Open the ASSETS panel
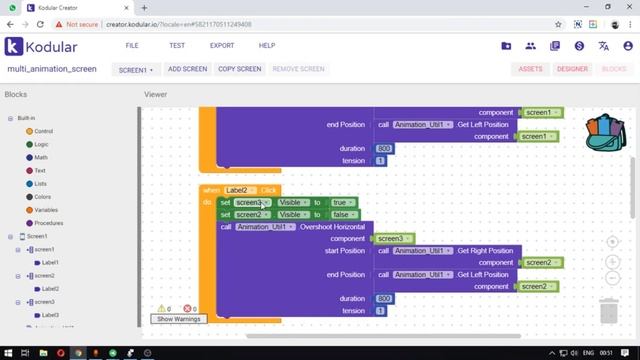Image resolution: width=640 pixels, height=360 pixels. (x=530, y=69)
